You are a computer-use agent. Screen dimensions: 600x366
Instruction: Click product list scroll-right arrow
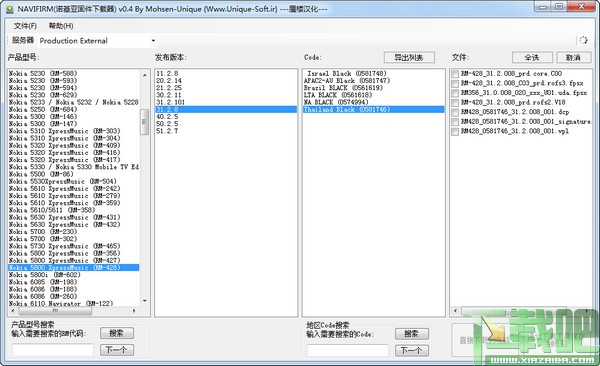coord(134,310)
